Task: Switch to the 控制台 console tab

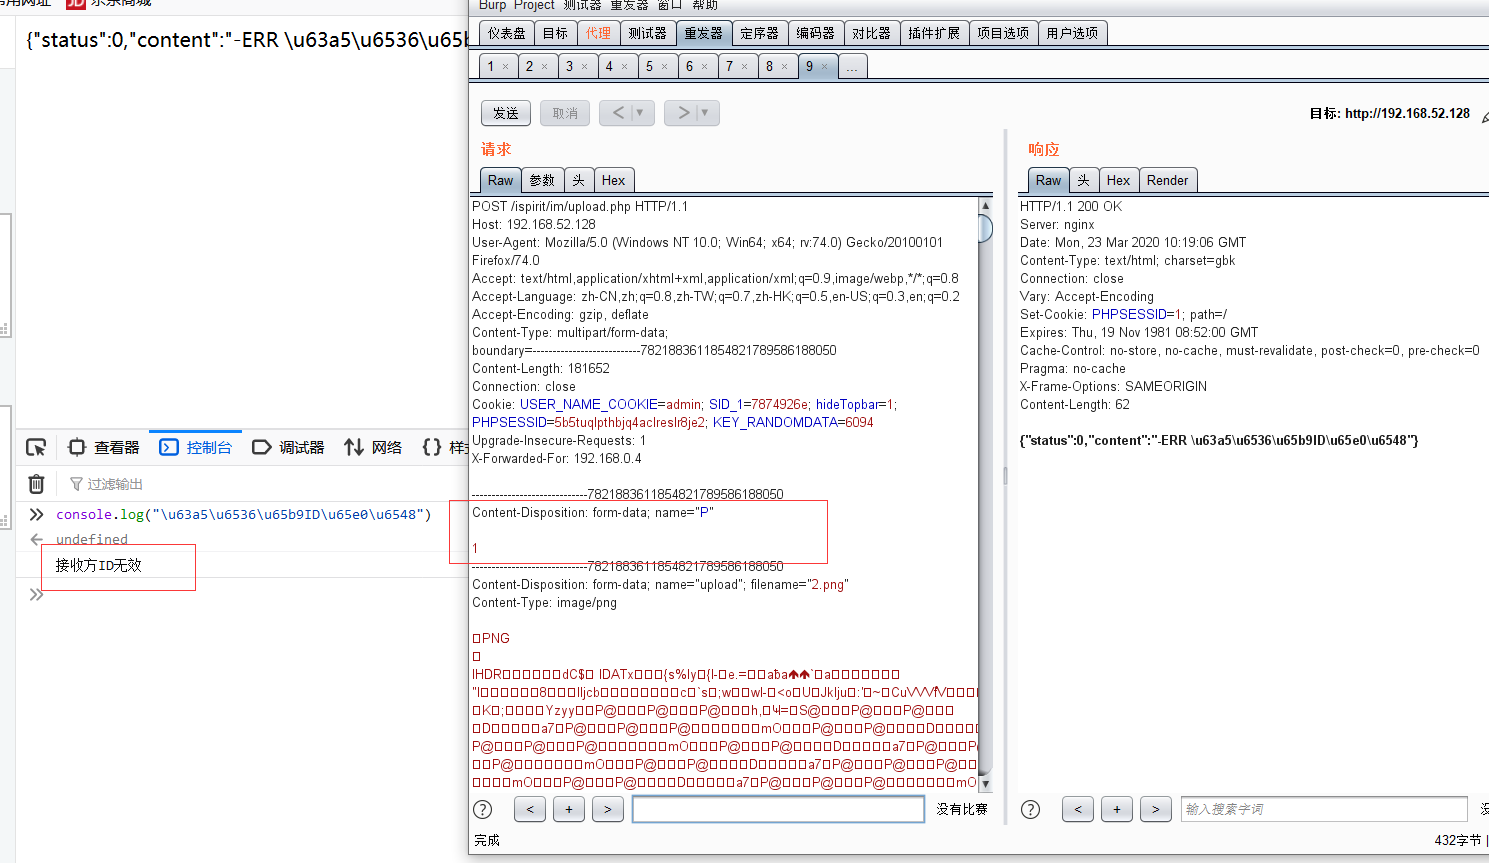Action: click(196, 447)
